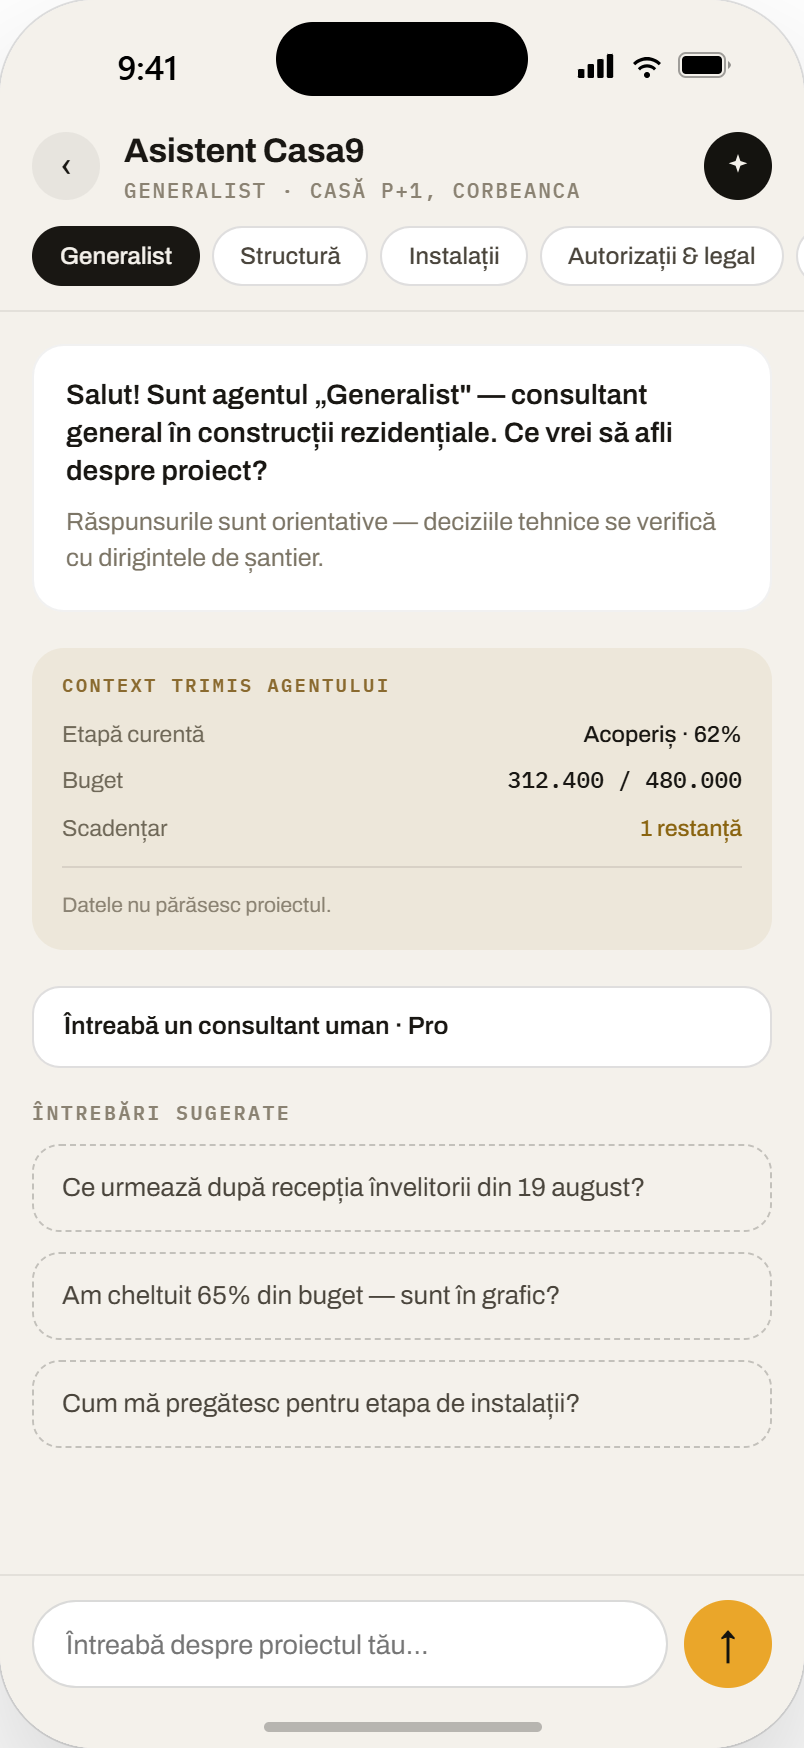Select the Generalist agent tab
804x1748 pixels.
click(x=116, y=256)
